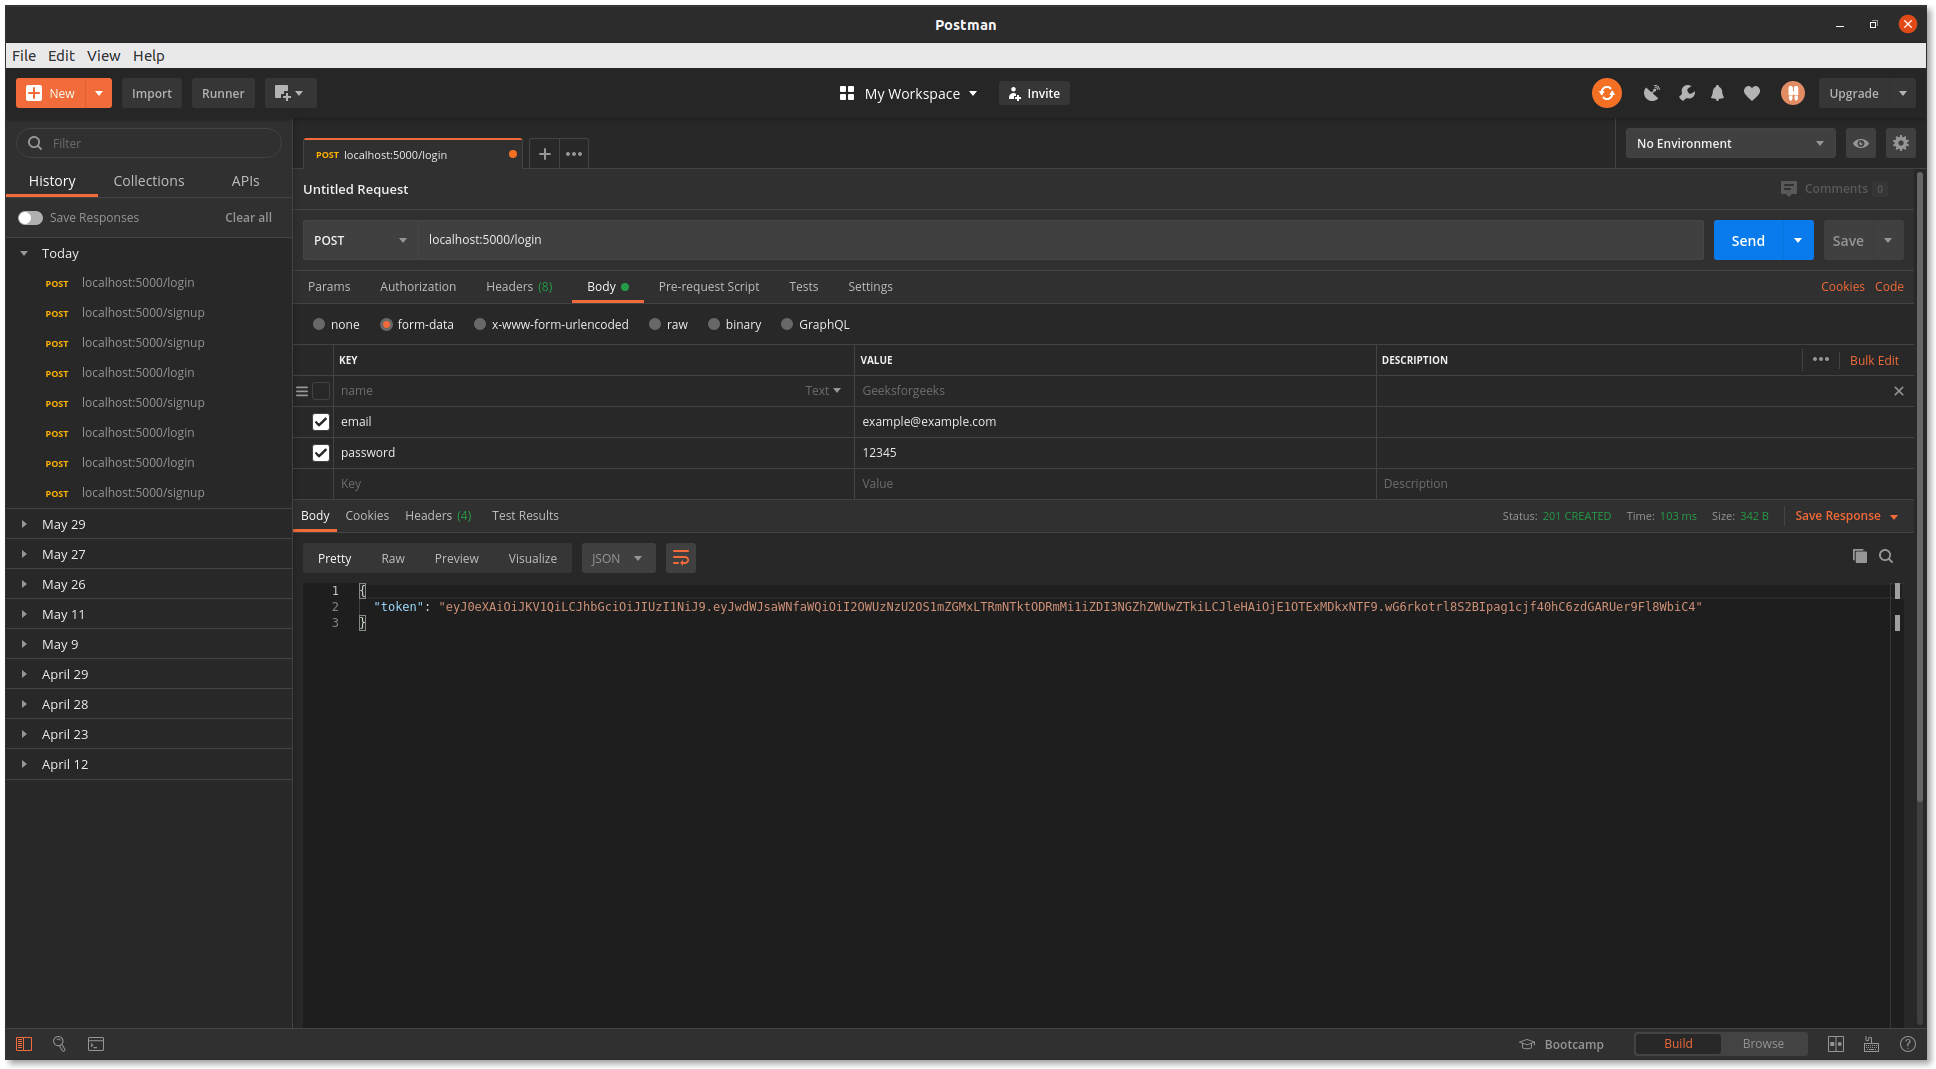This screenshot has height=1069, width=1936.
Task: Open the capture requests satellite icon
Action: (x=1651, y=93)
